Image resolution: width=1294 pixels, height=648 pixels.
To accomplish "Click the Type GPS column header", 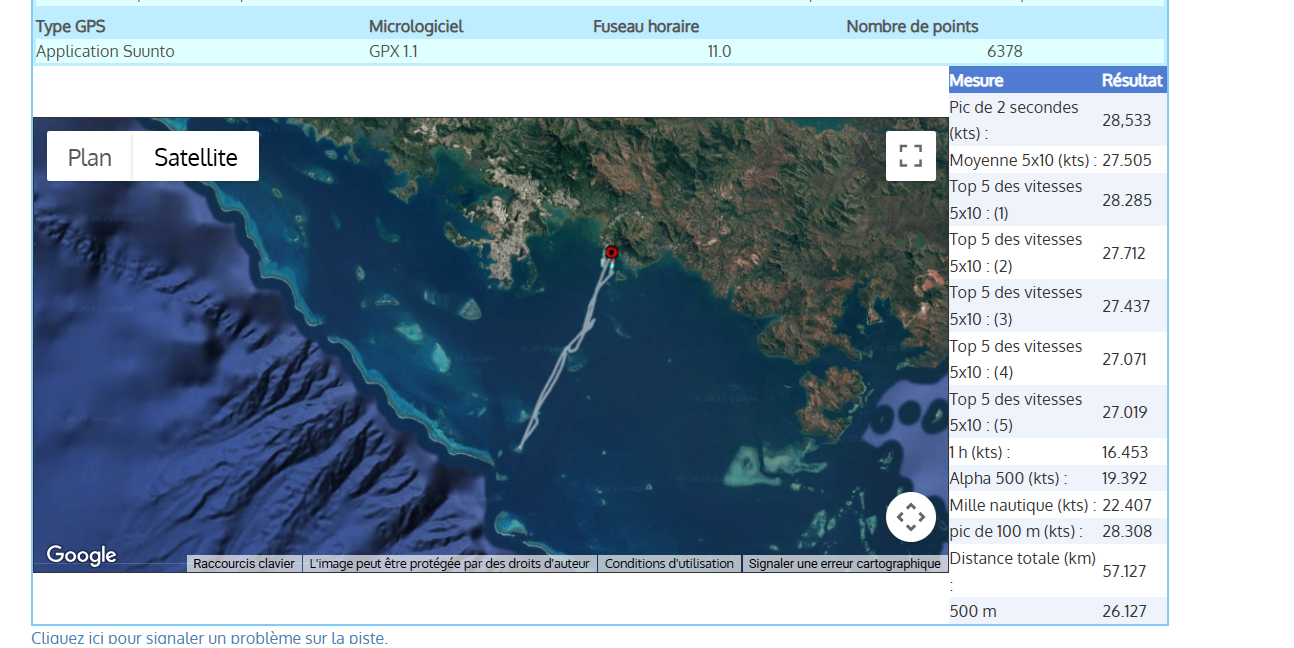I will (70, 27).
